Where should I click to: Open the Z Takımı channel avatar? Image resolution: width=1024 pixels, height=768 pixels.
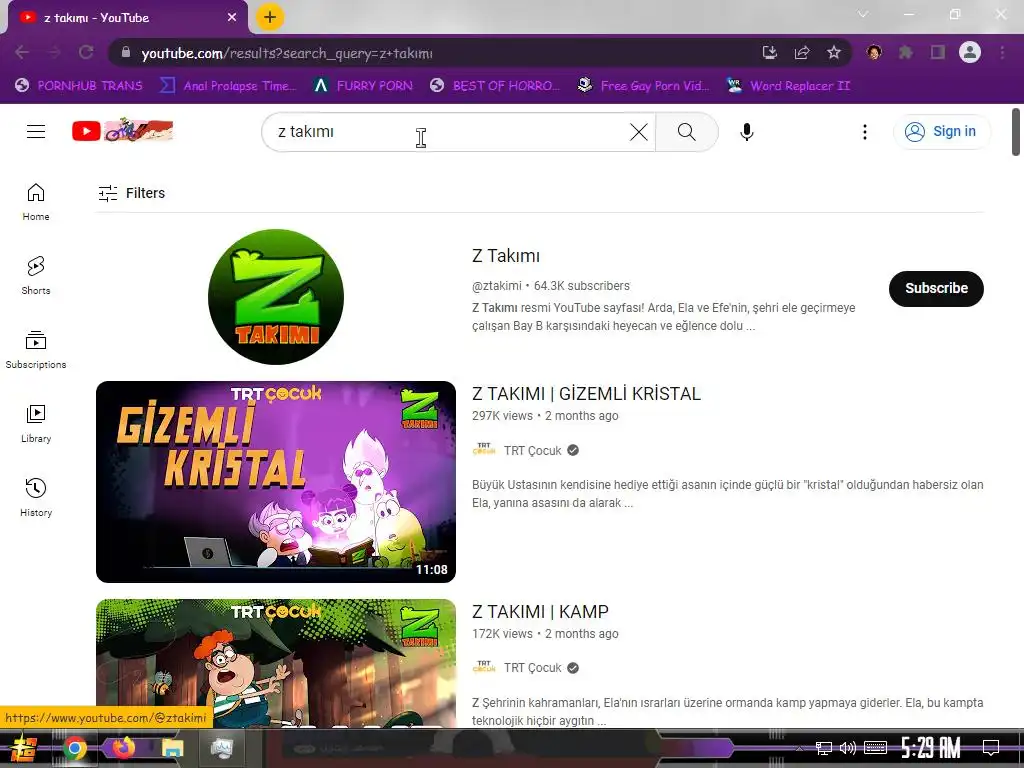[x=276, y=296]
